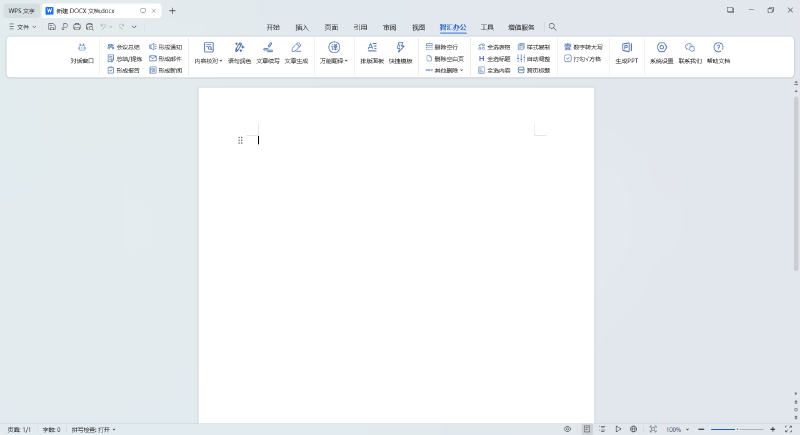Click the print preview icon
The image size is (800, 435).
point(90,27)
